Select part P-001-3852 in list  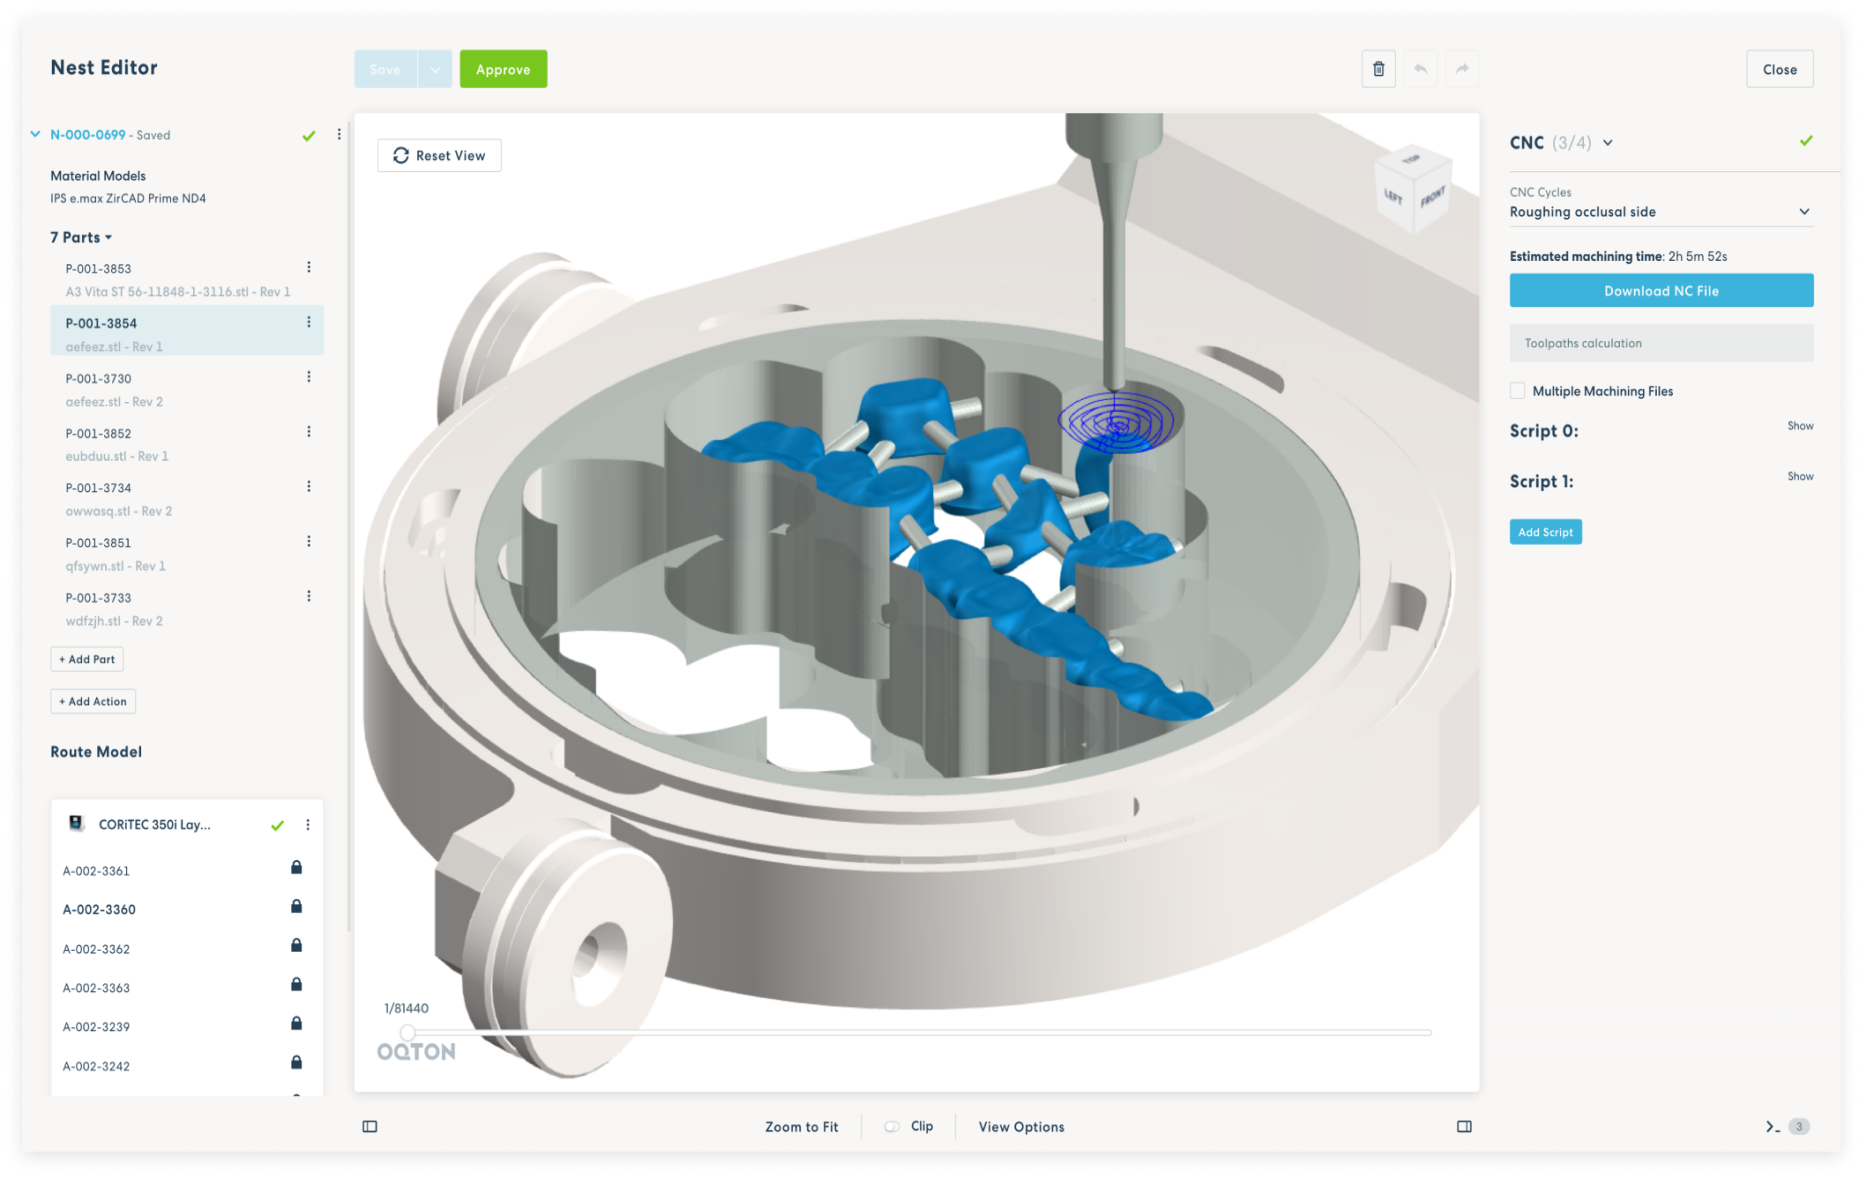point(99,434)
